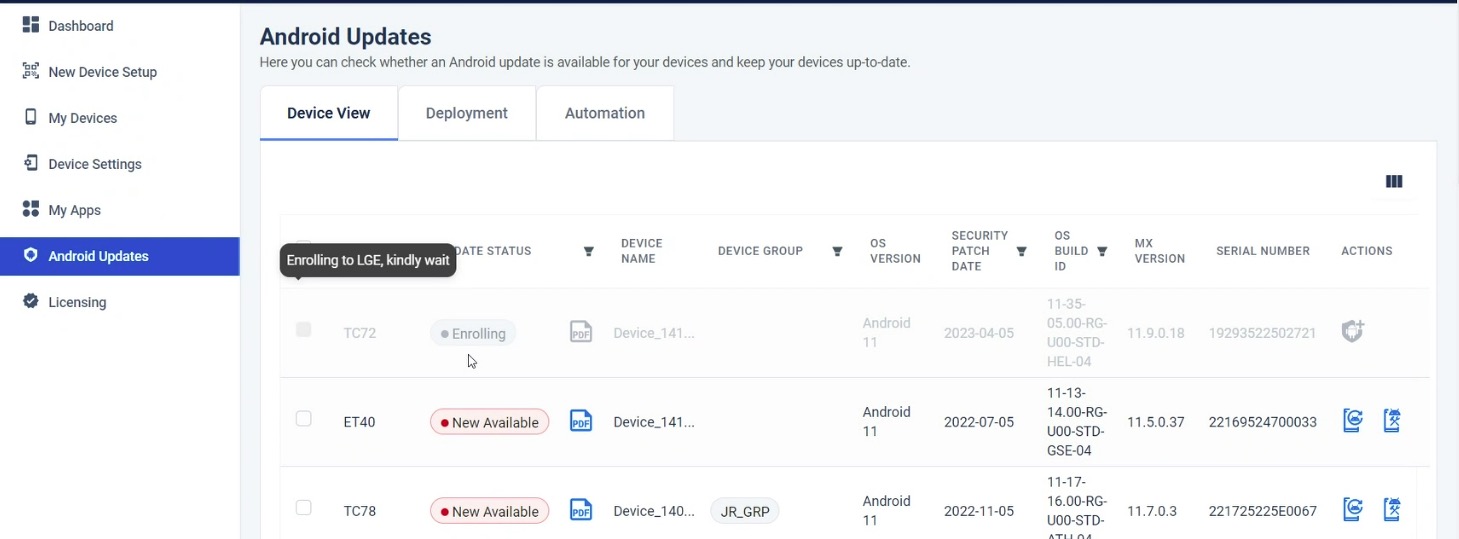The image size is (1459, 539).
Task: Click the update action icon for ET40
Action: [x=1353, y=421]
